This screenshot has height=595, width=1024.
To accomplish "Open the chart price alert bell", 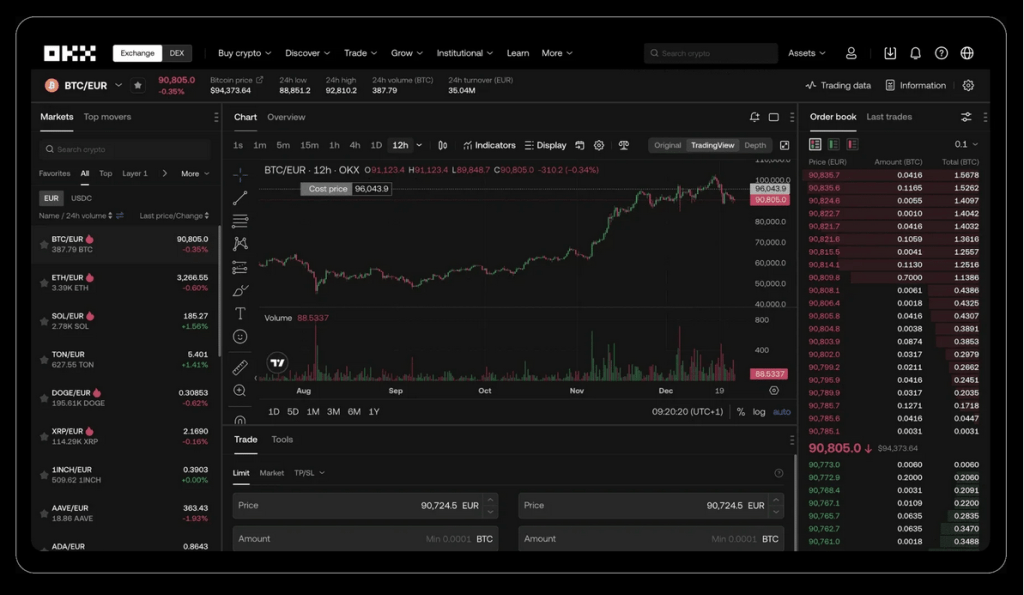I will pos(755,117).
